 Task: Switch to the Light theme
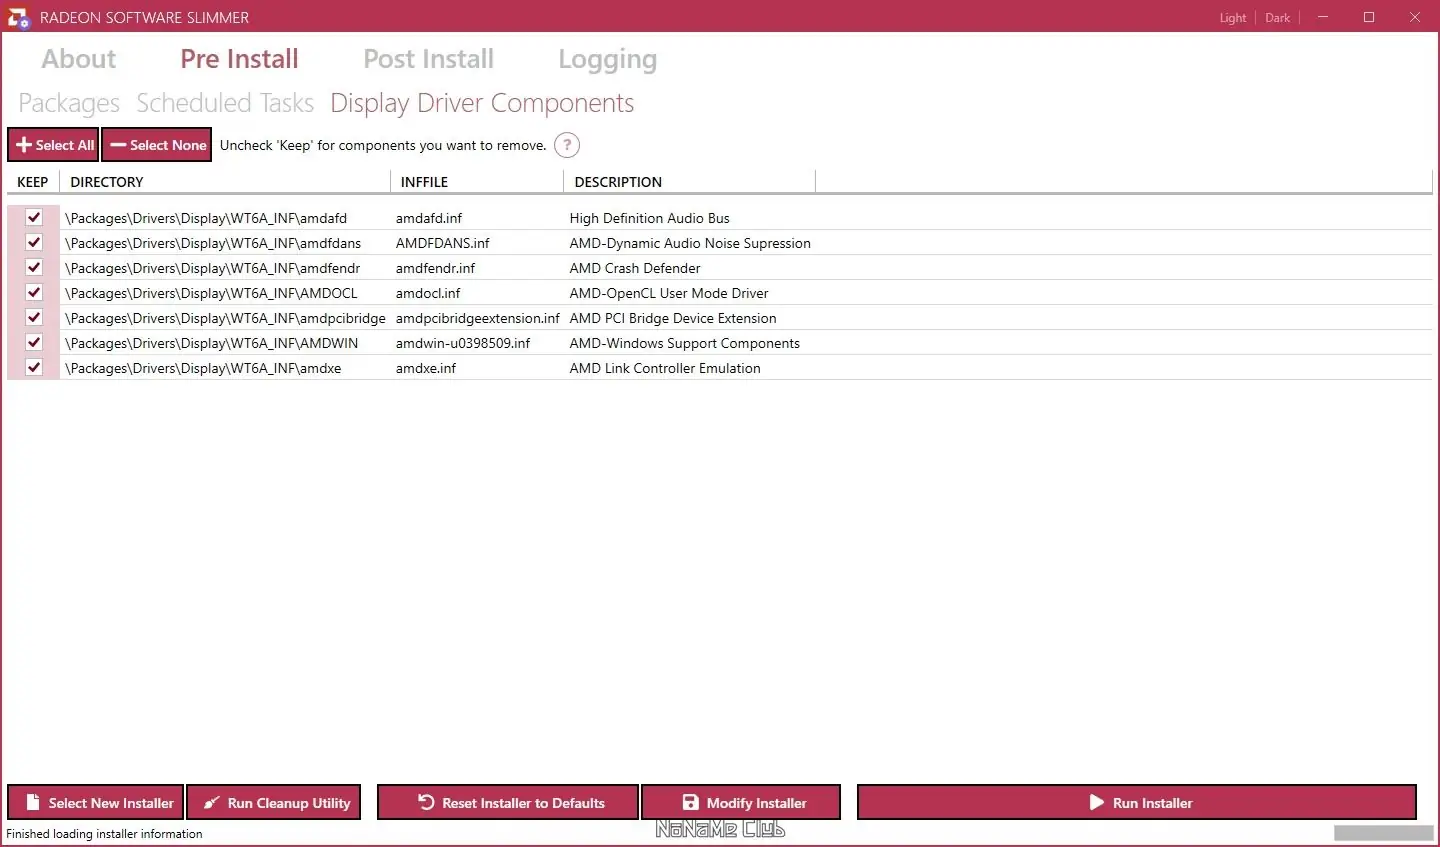[x=1233, y=18]
